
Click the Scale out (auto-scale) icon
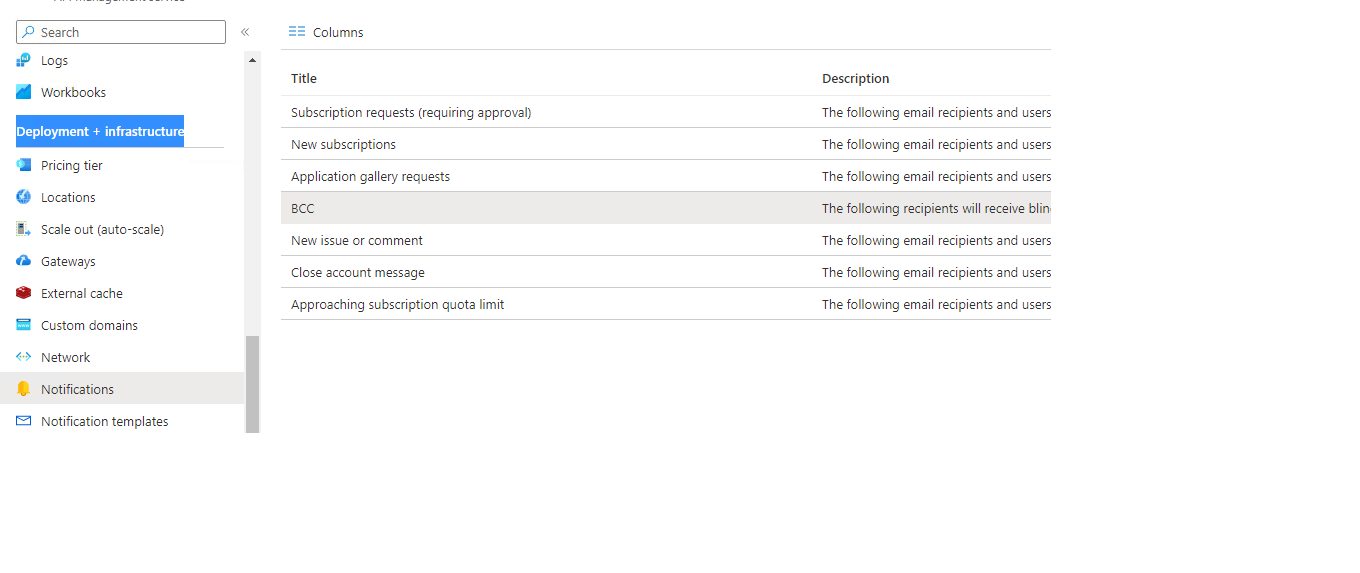coord(24,229)
